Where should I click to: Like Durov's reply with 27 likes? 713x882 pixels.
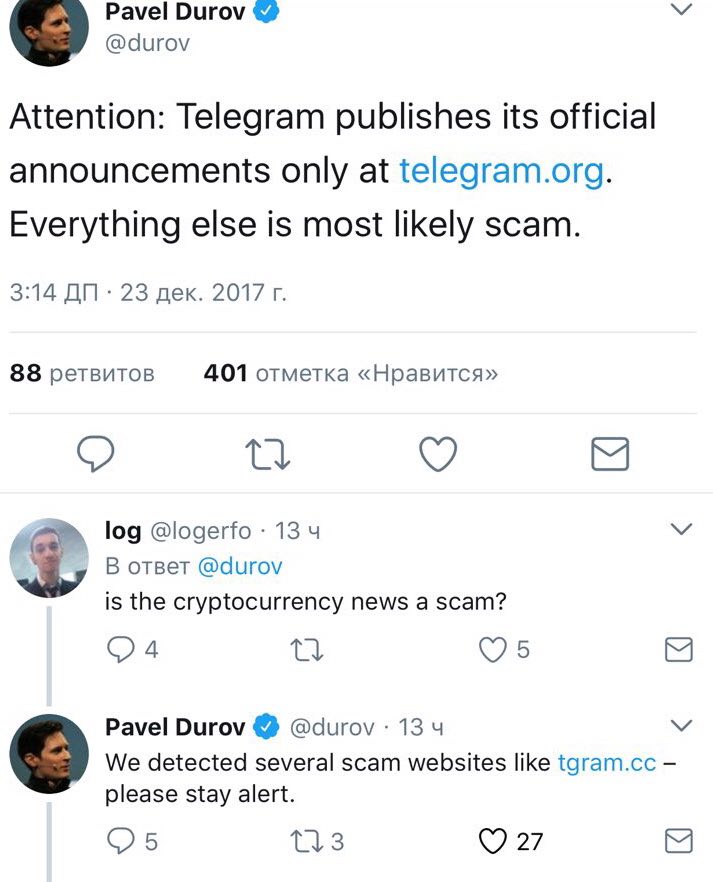511,841
